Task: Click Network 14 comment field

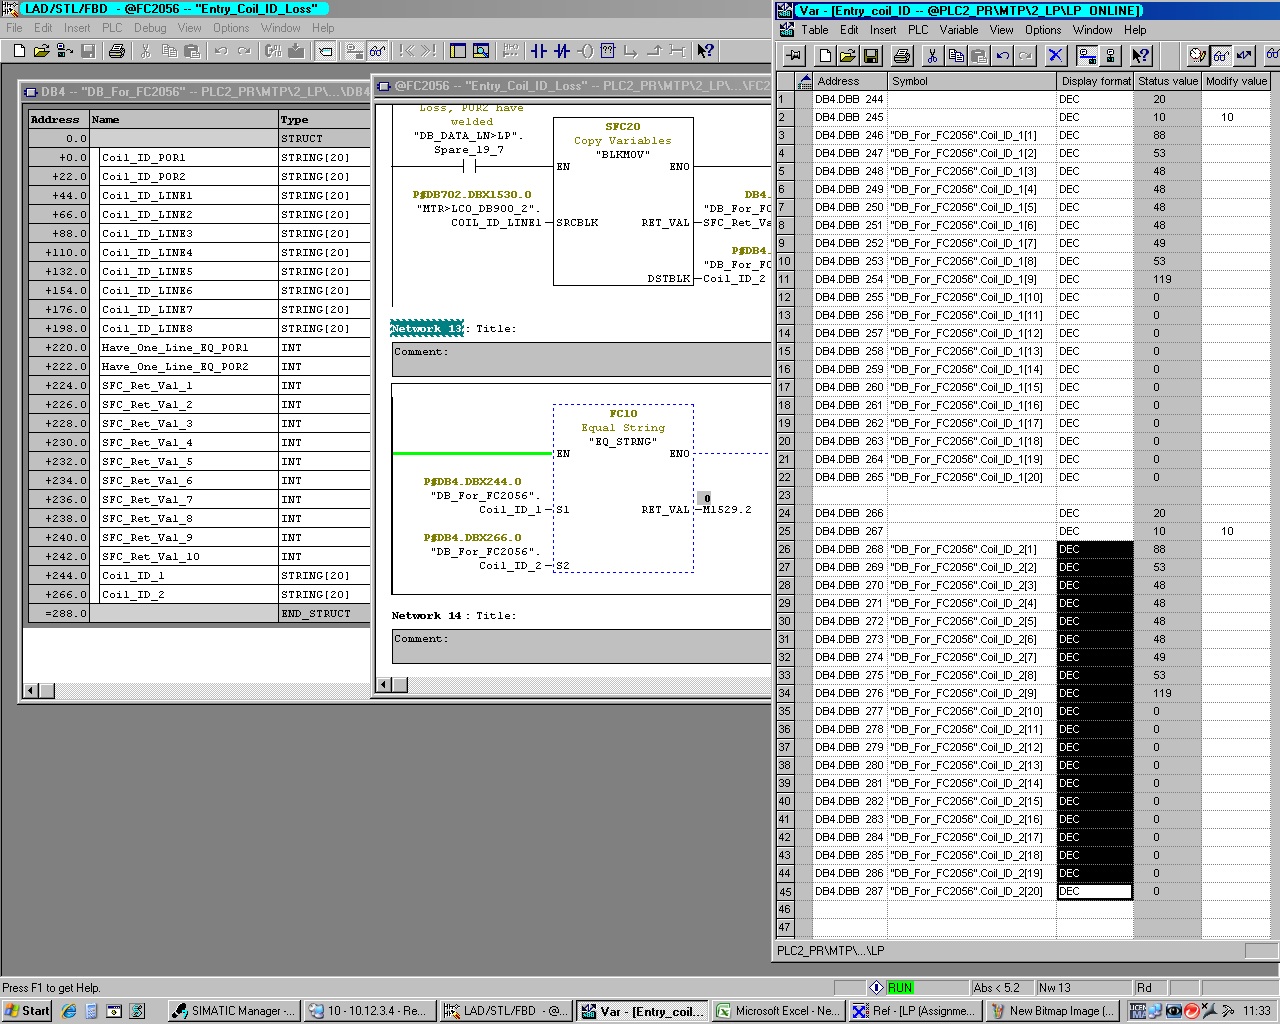Action: coord(582,646)
